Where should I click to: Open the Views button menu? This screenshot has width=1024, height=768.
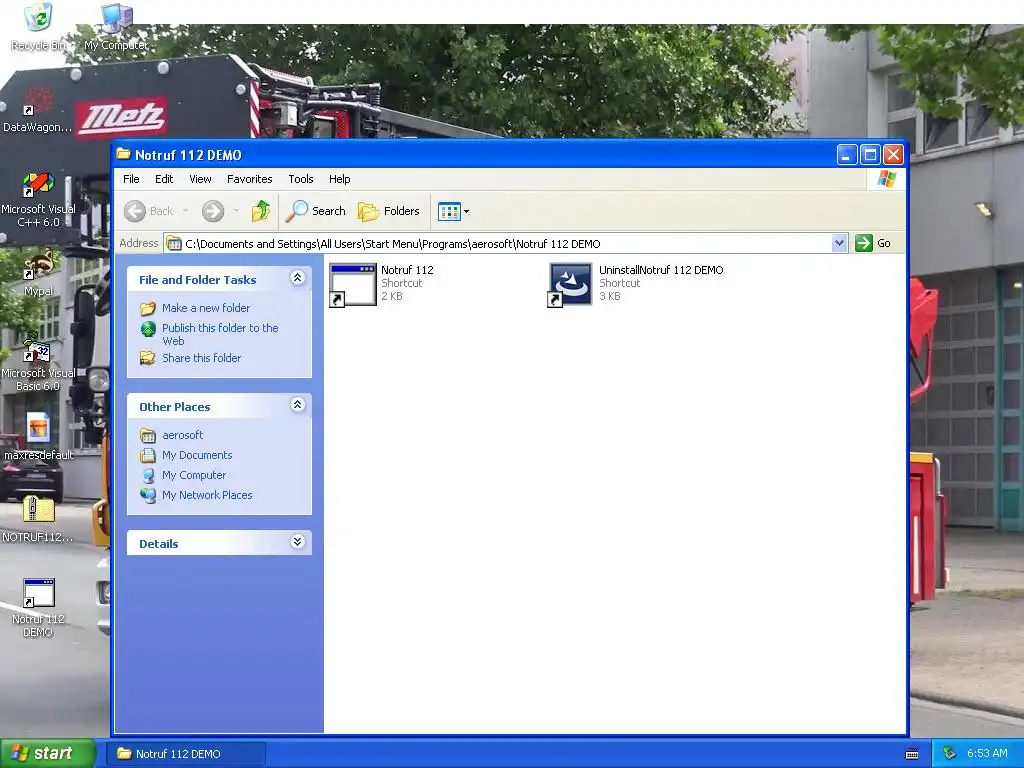click(453, 211)
